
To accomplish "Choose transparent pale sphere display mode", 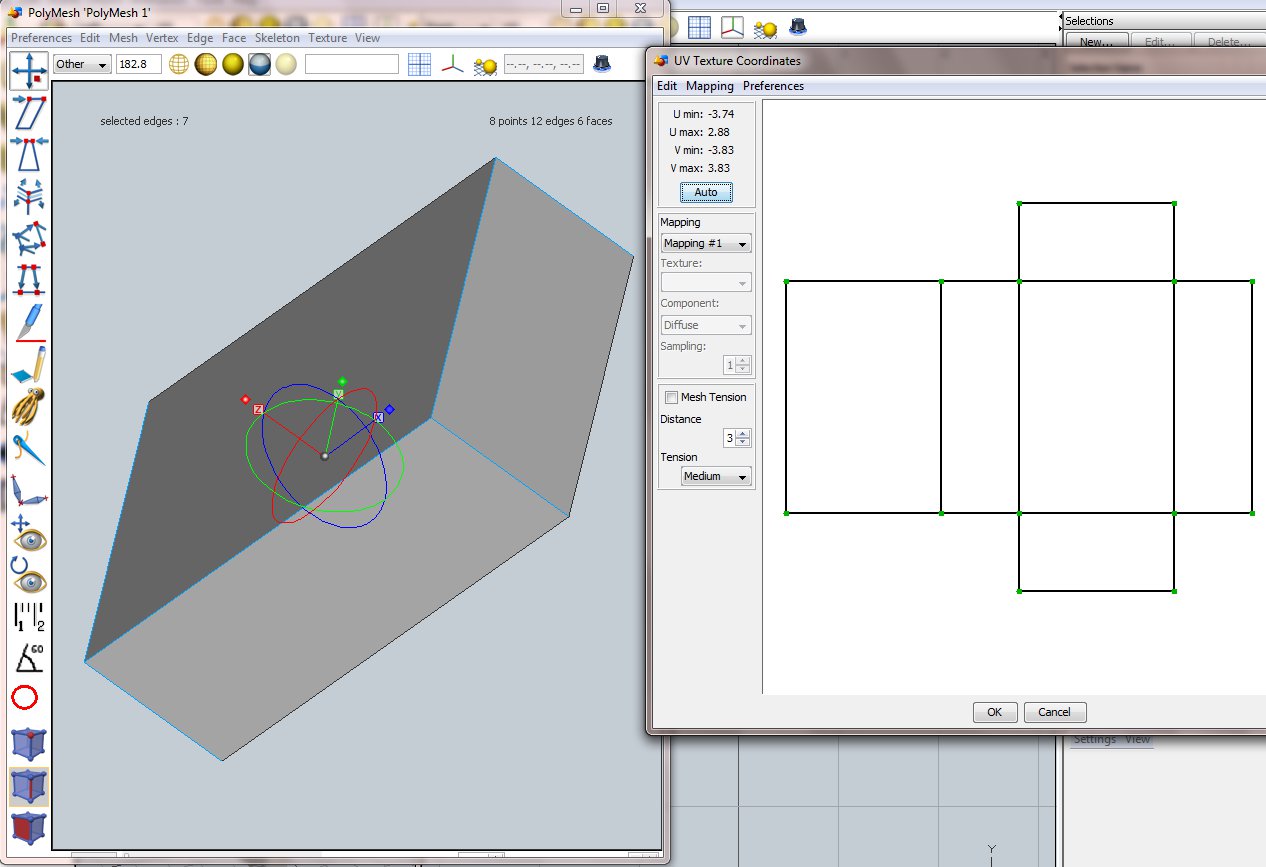I will point(287,64).
